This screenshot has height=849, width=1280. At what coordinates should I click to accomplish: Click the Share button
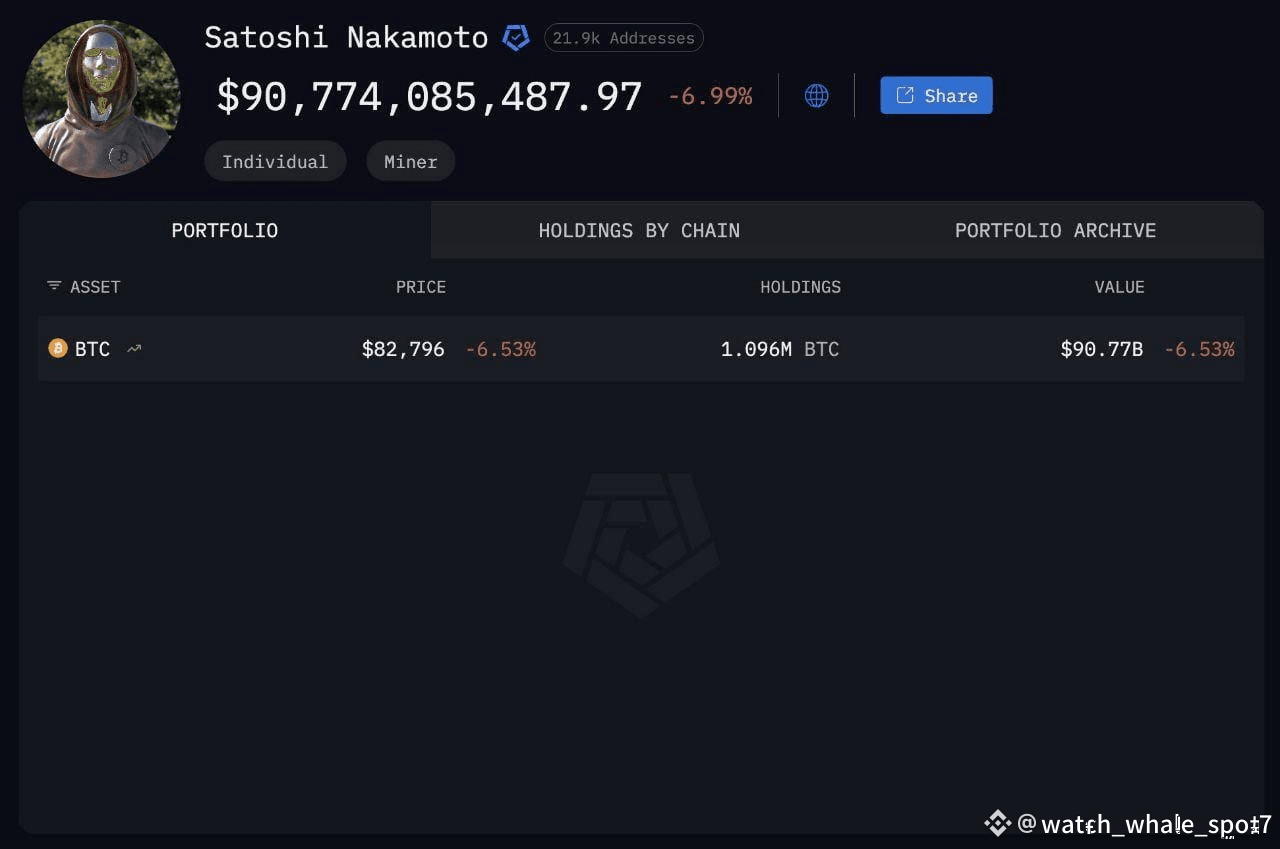pyautogui.click(x=936, y=95)
